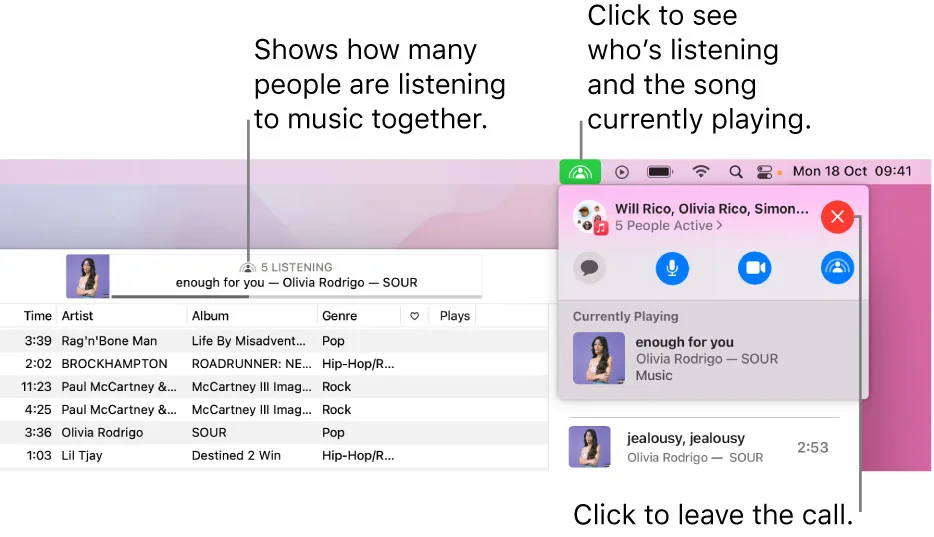Click Life By Misadvent... album cell
Viewport: 934px width, 537px height.
248,341
